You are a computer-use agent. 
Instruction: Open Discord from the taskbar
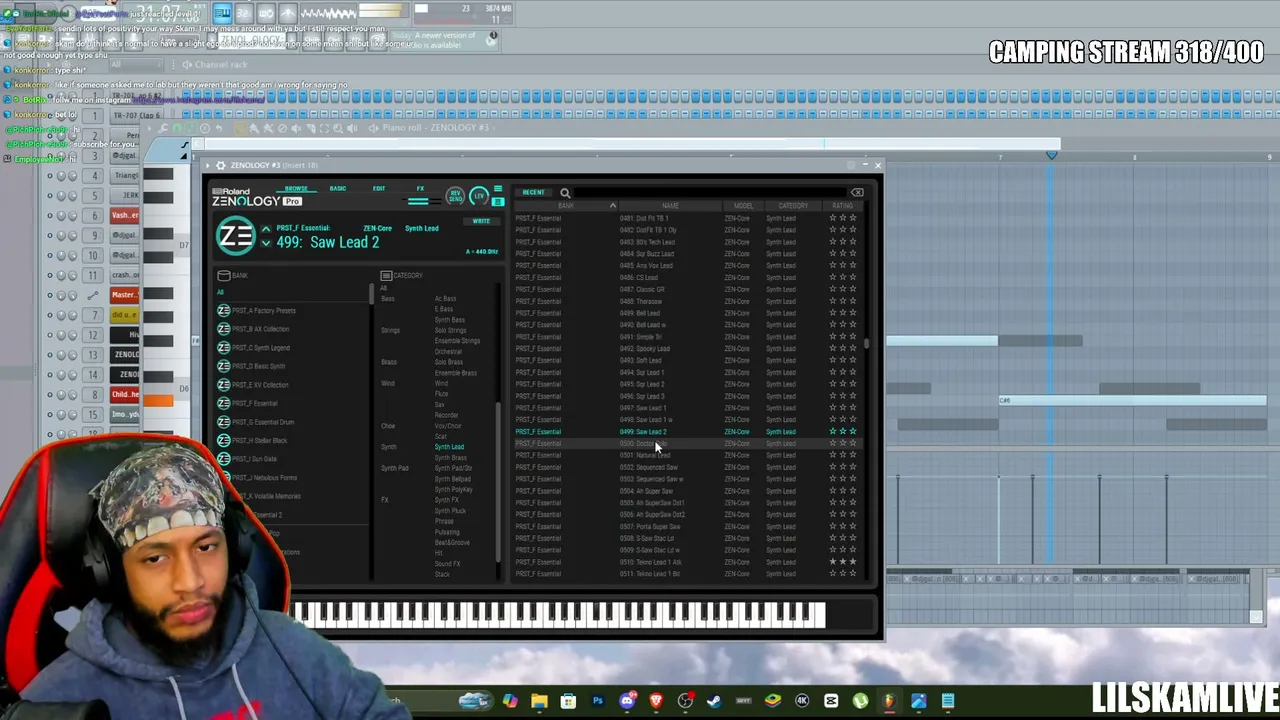tap(627, 701)
